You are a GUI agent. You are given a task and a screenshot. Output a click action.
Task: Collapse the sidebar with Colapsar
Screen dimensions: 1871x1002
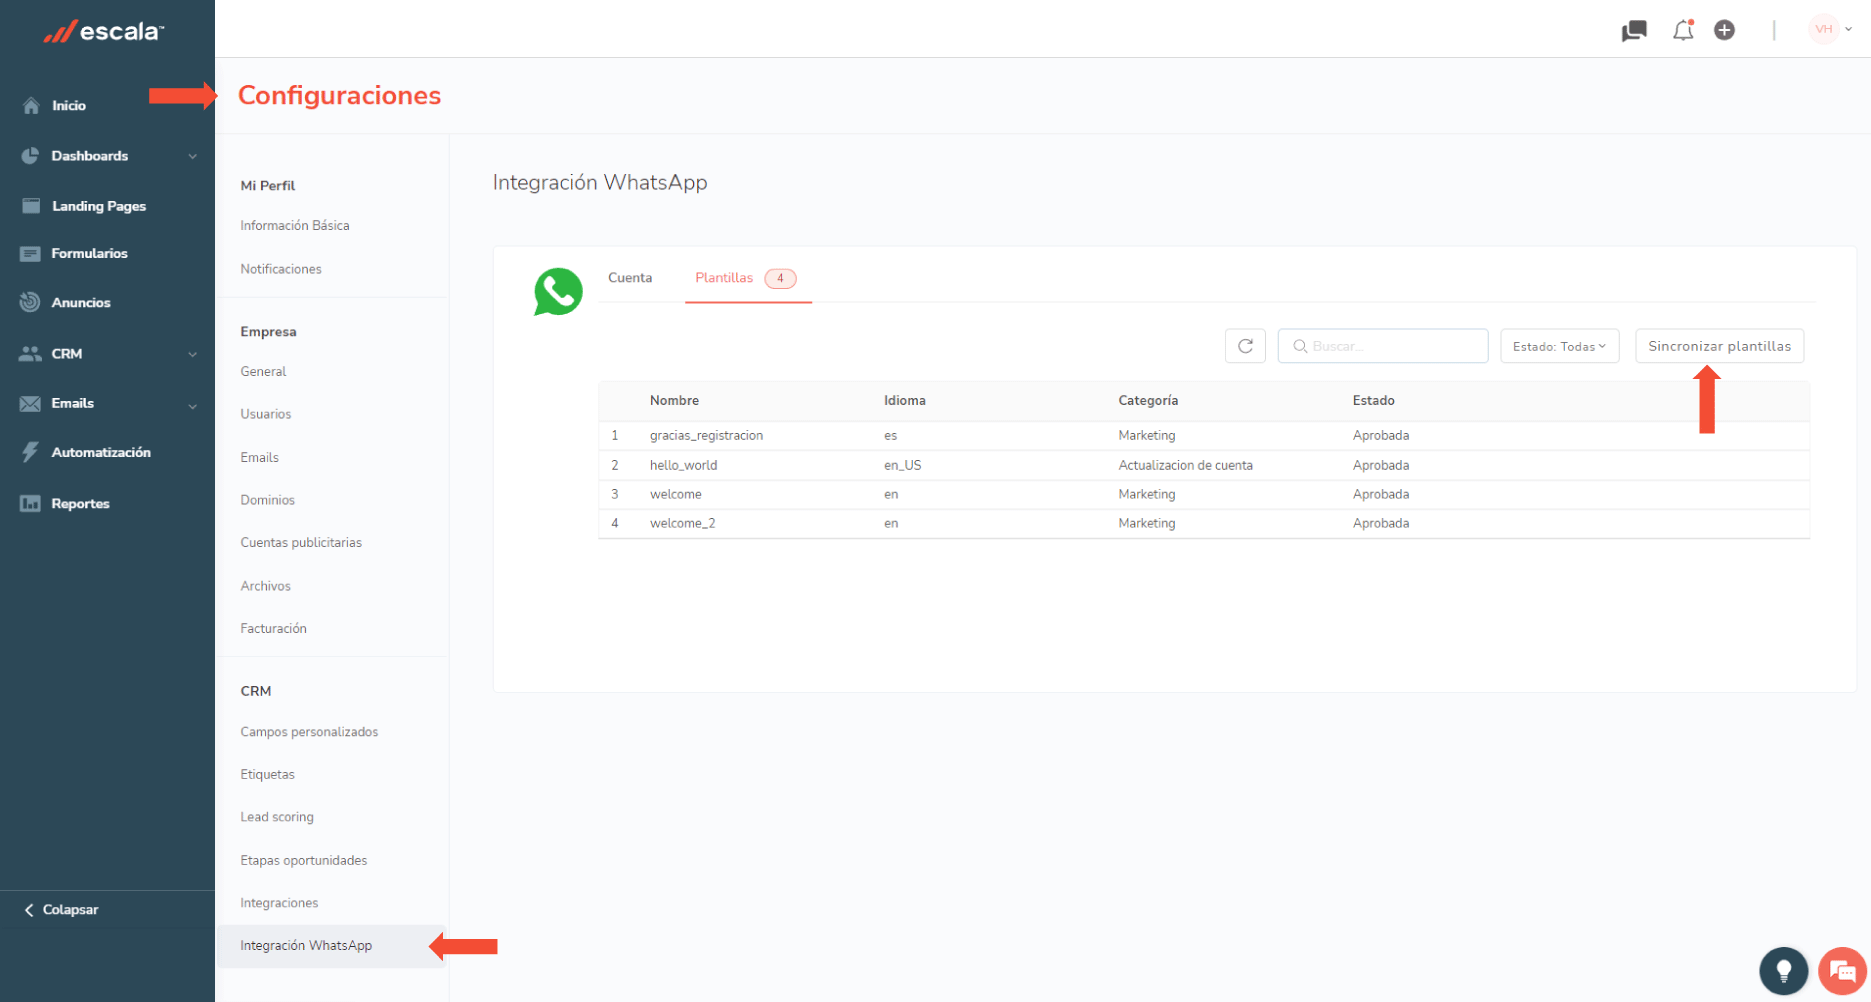(70, 910)
